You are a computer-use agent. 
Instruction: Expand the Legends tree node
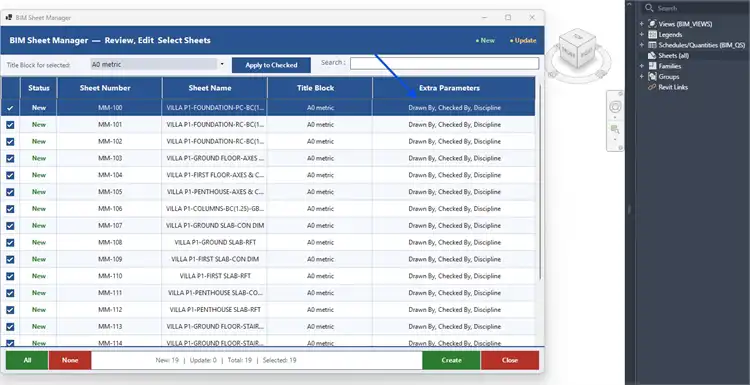tap(641, 34)
